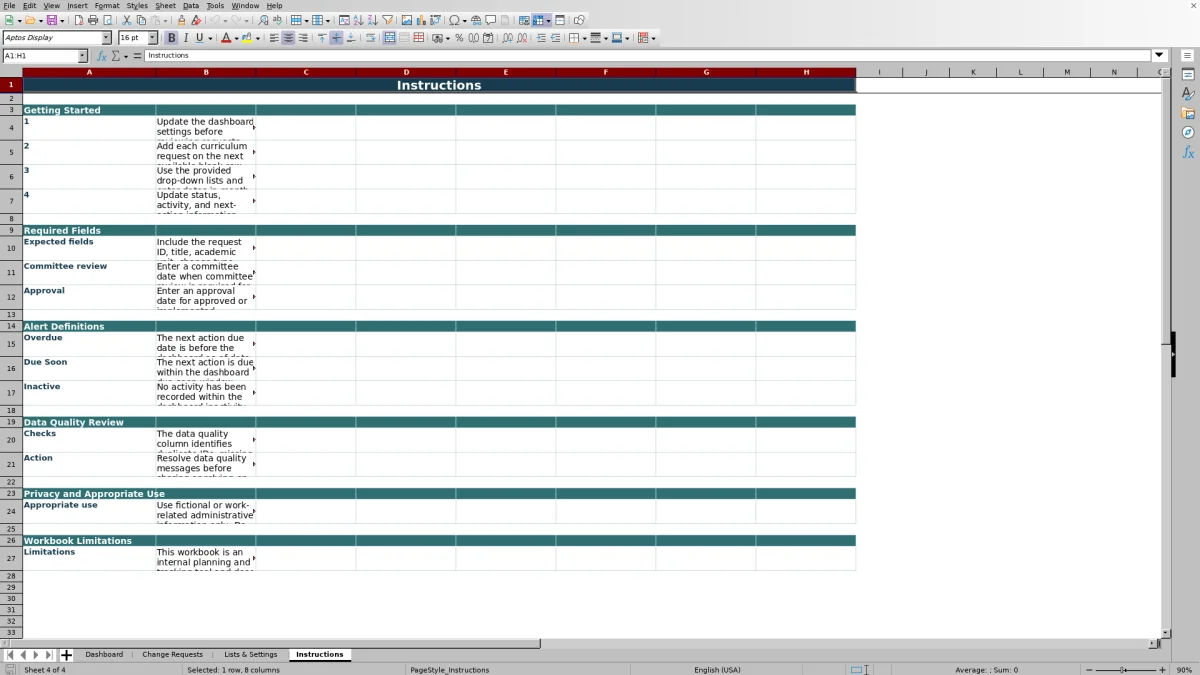The image size is (1200, 675).
Task: Insert a Pivot Table icon
Action: pos(435,20)
